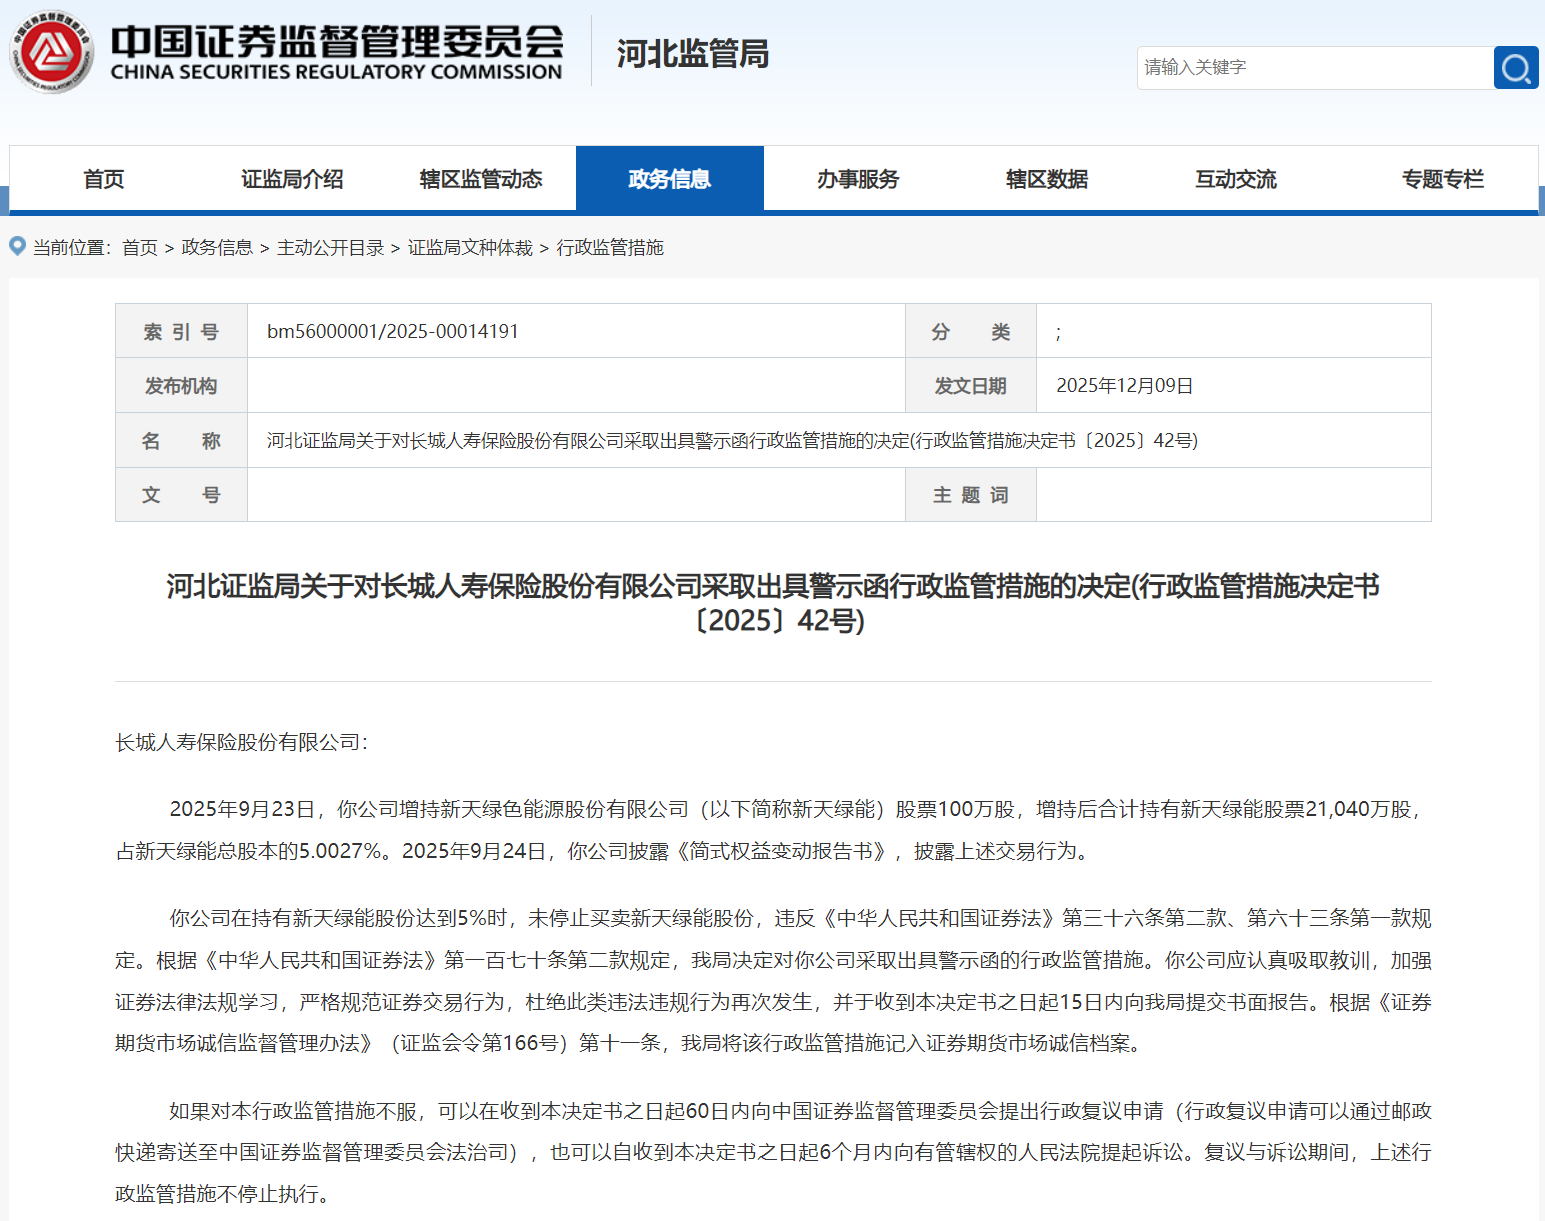
Task: Select the 政务信息 navigation tab
Action: point(670,179)
